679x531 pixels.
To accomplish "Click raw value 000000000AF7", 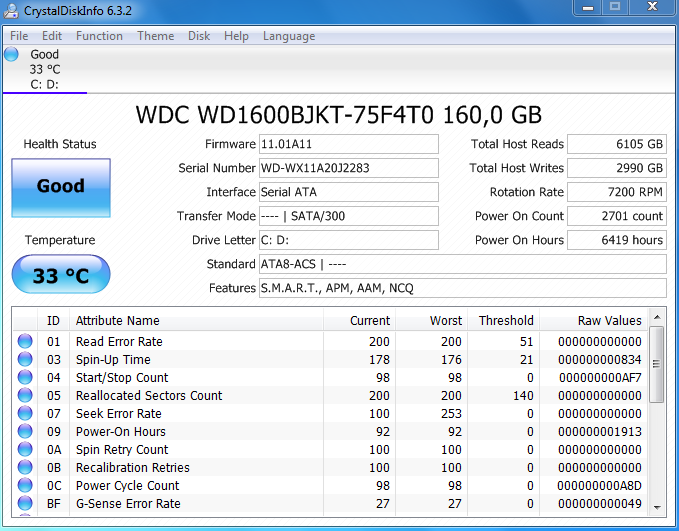I will [600, 378].
